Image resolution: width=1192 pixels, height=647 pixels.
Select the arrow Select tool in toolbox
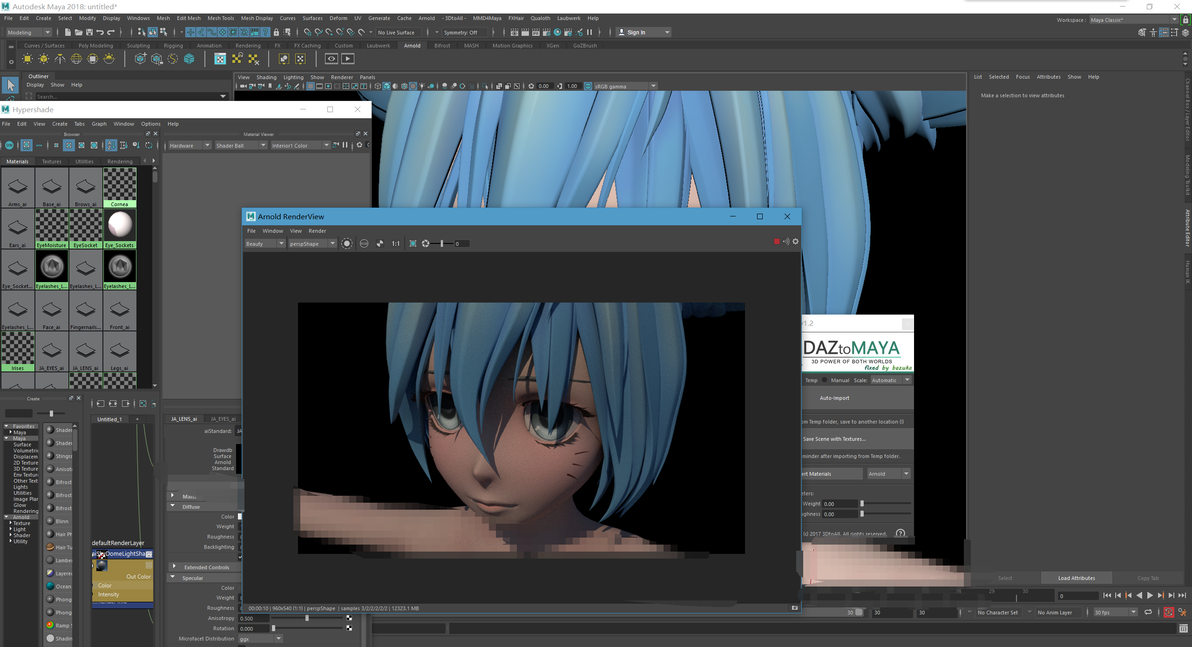pos(10,86)
